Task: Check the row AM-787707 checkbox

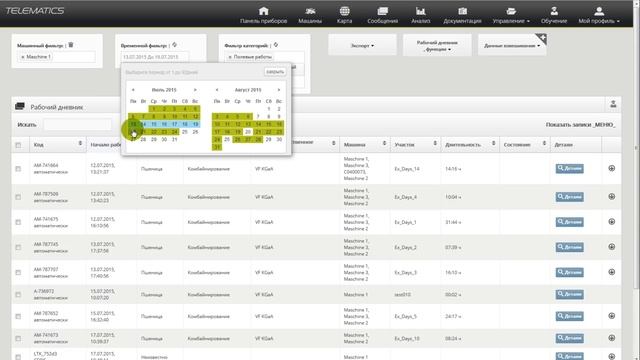Action: (x=18, y=272)
